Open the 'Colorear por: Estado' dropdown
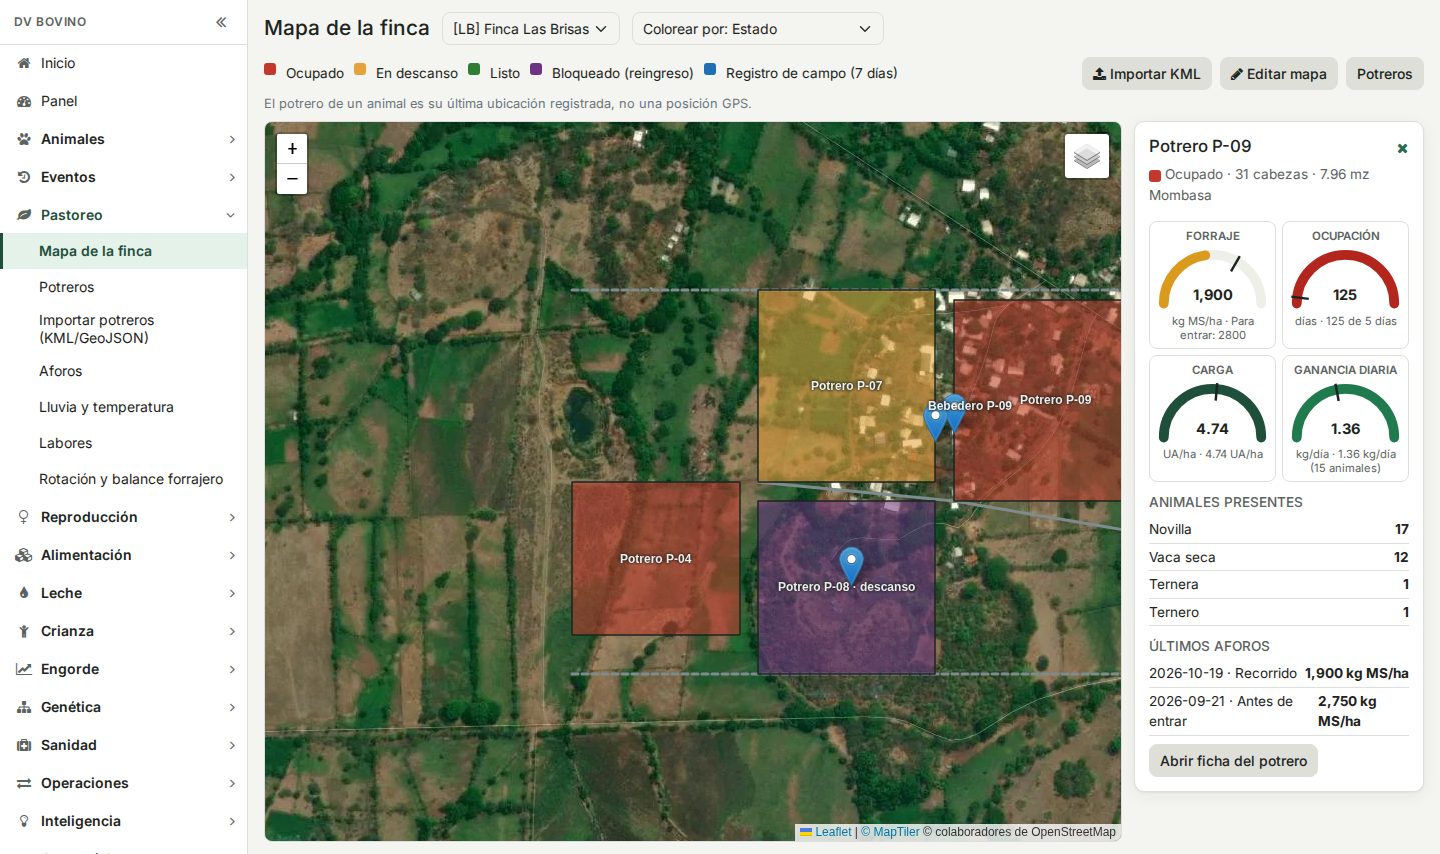This screenshot has width=1440, height=854. [x=758, y=29]
